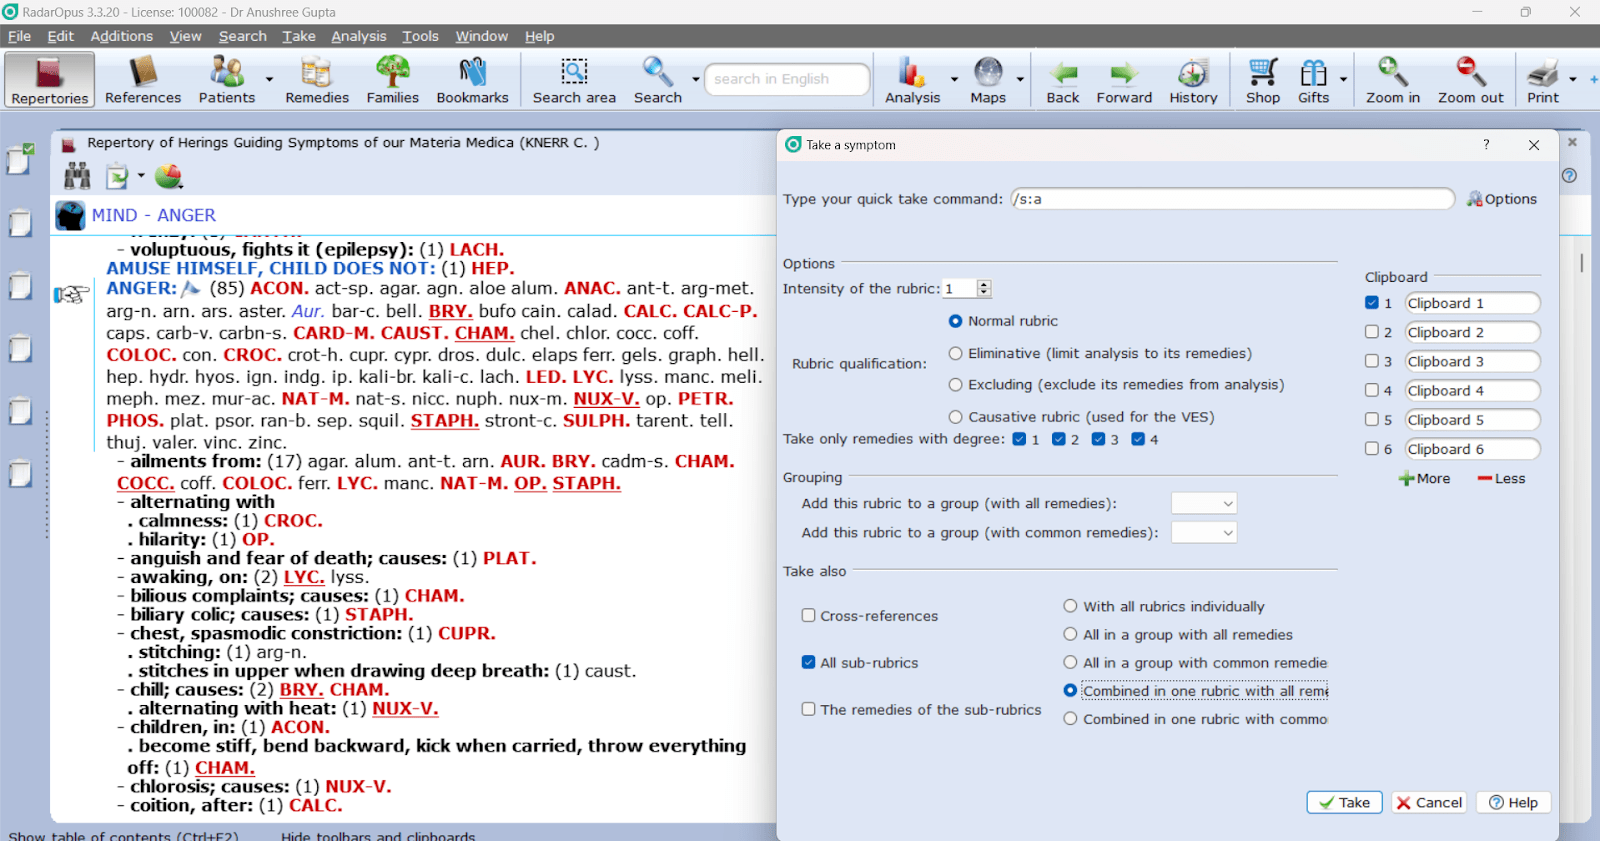
Task: Go Forward with the green arrow
Action: [1124, 80]
